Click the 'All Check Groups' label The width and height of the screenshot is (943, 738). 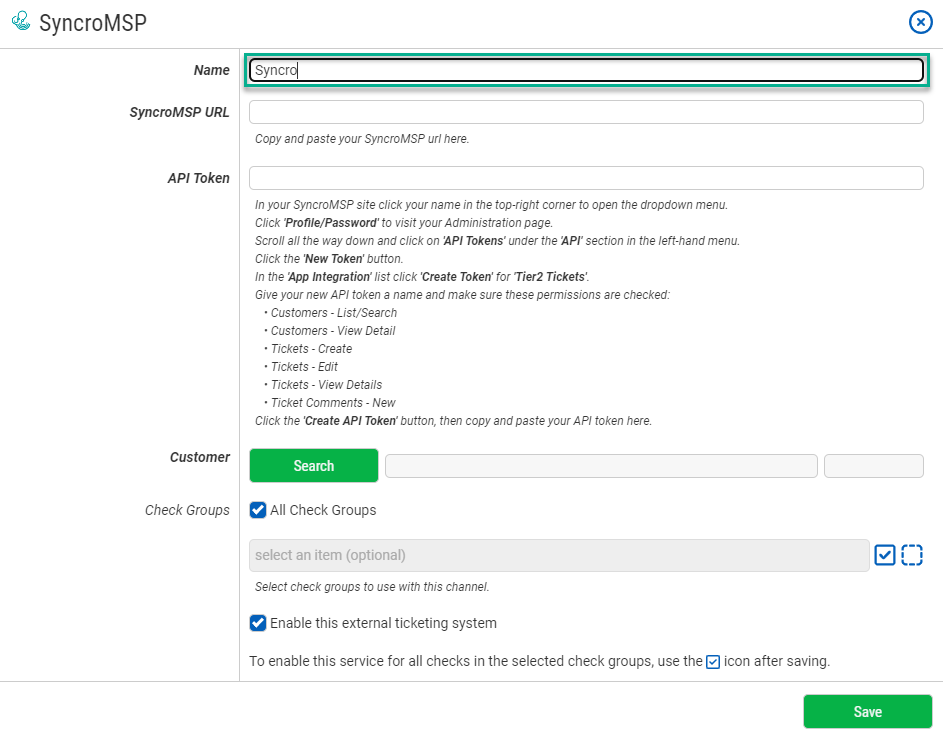[x=324, y=510]
